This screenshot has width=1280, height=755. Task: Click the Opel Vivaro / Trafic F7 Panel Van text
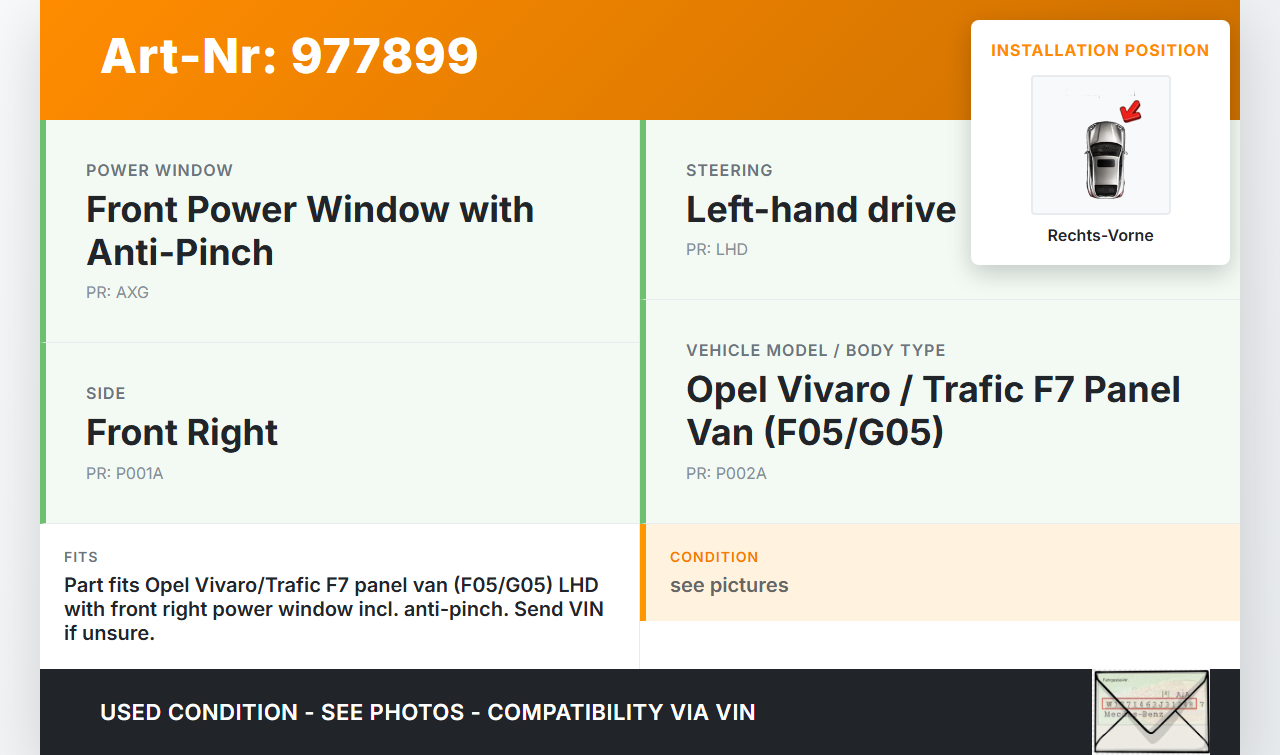click(x=933, y=410)
